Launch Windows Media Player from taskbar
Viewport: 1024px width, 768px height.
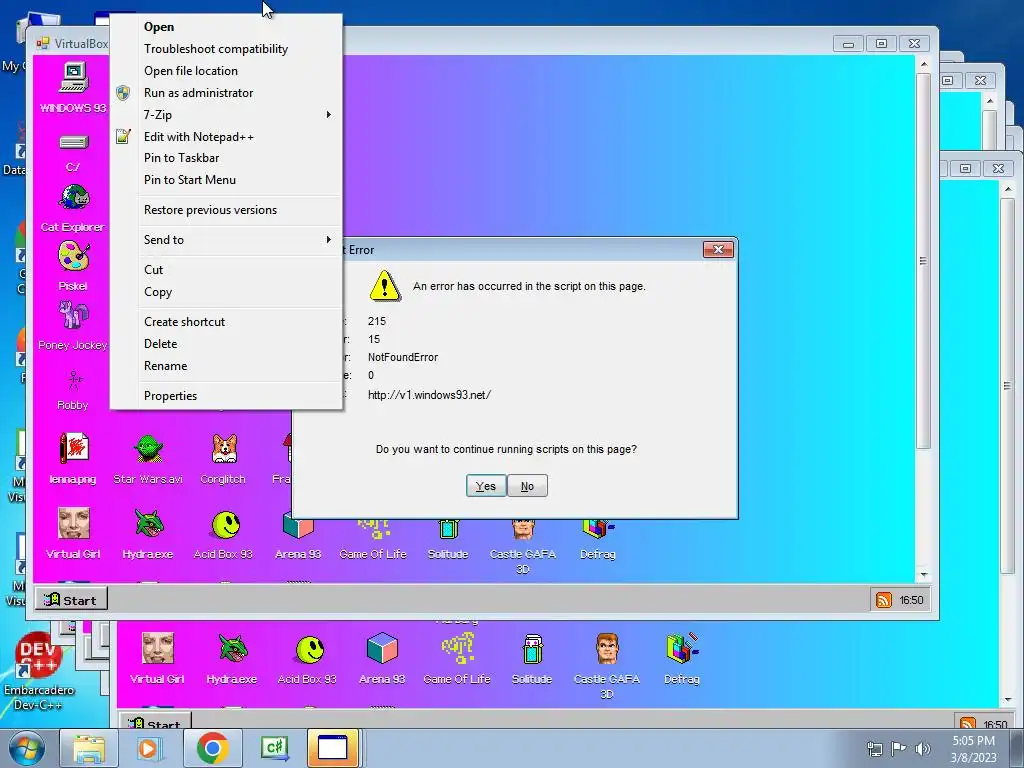pyautogui.click(x=148, y=748)
